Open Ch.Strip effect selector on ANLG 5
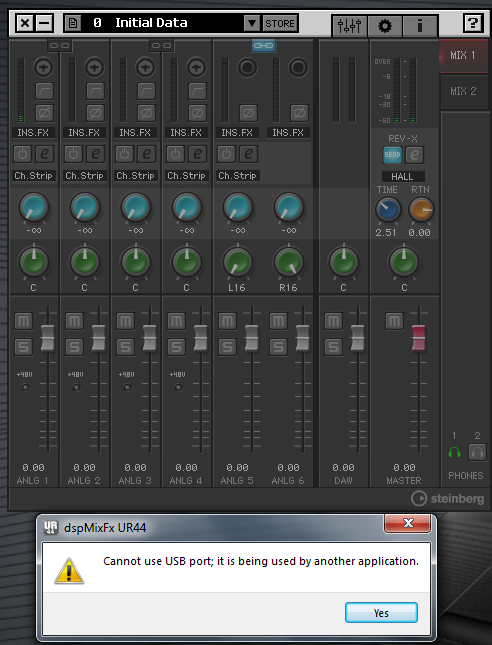This screenshot has width=492, height=645. [x=237, y=176]
